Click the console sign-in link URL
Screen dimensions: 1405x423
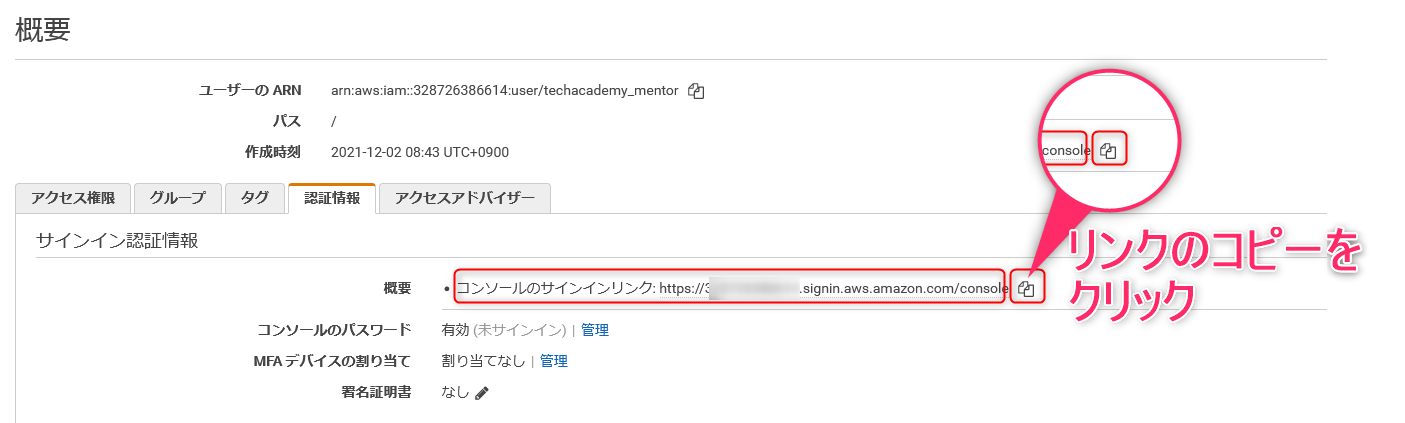click(832, 288)
